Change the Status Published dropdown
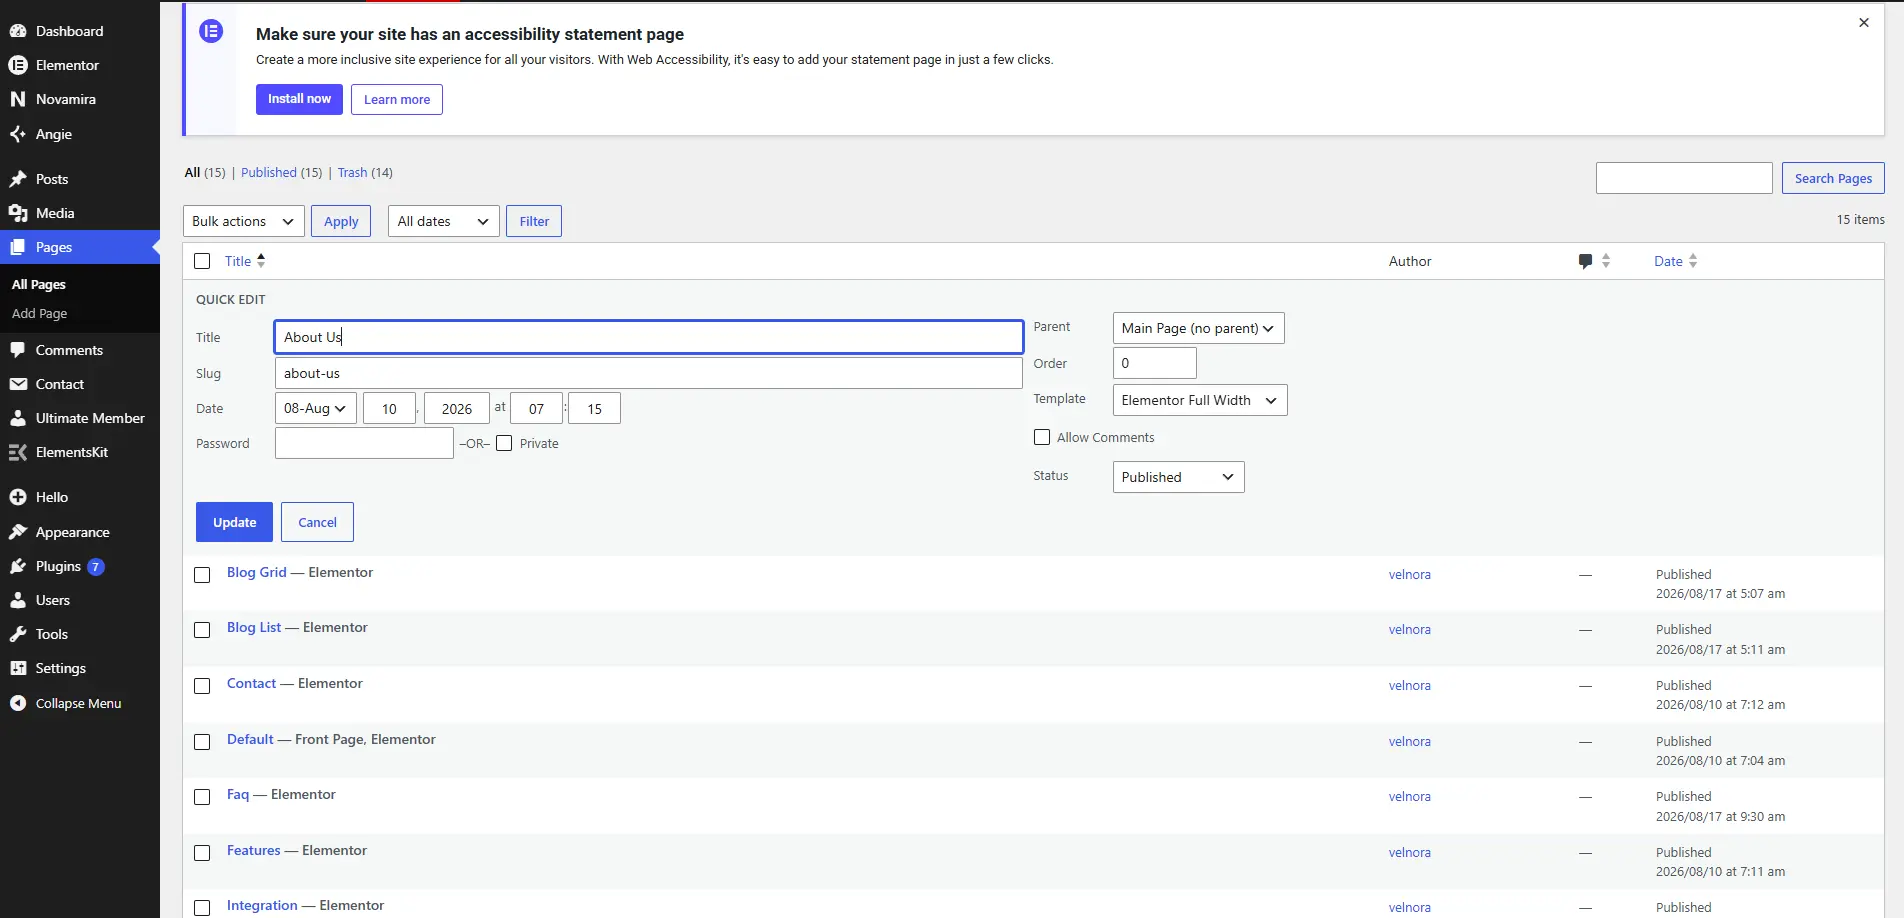Viewport: 1904px width, 918px height. tap(1178, 477)
